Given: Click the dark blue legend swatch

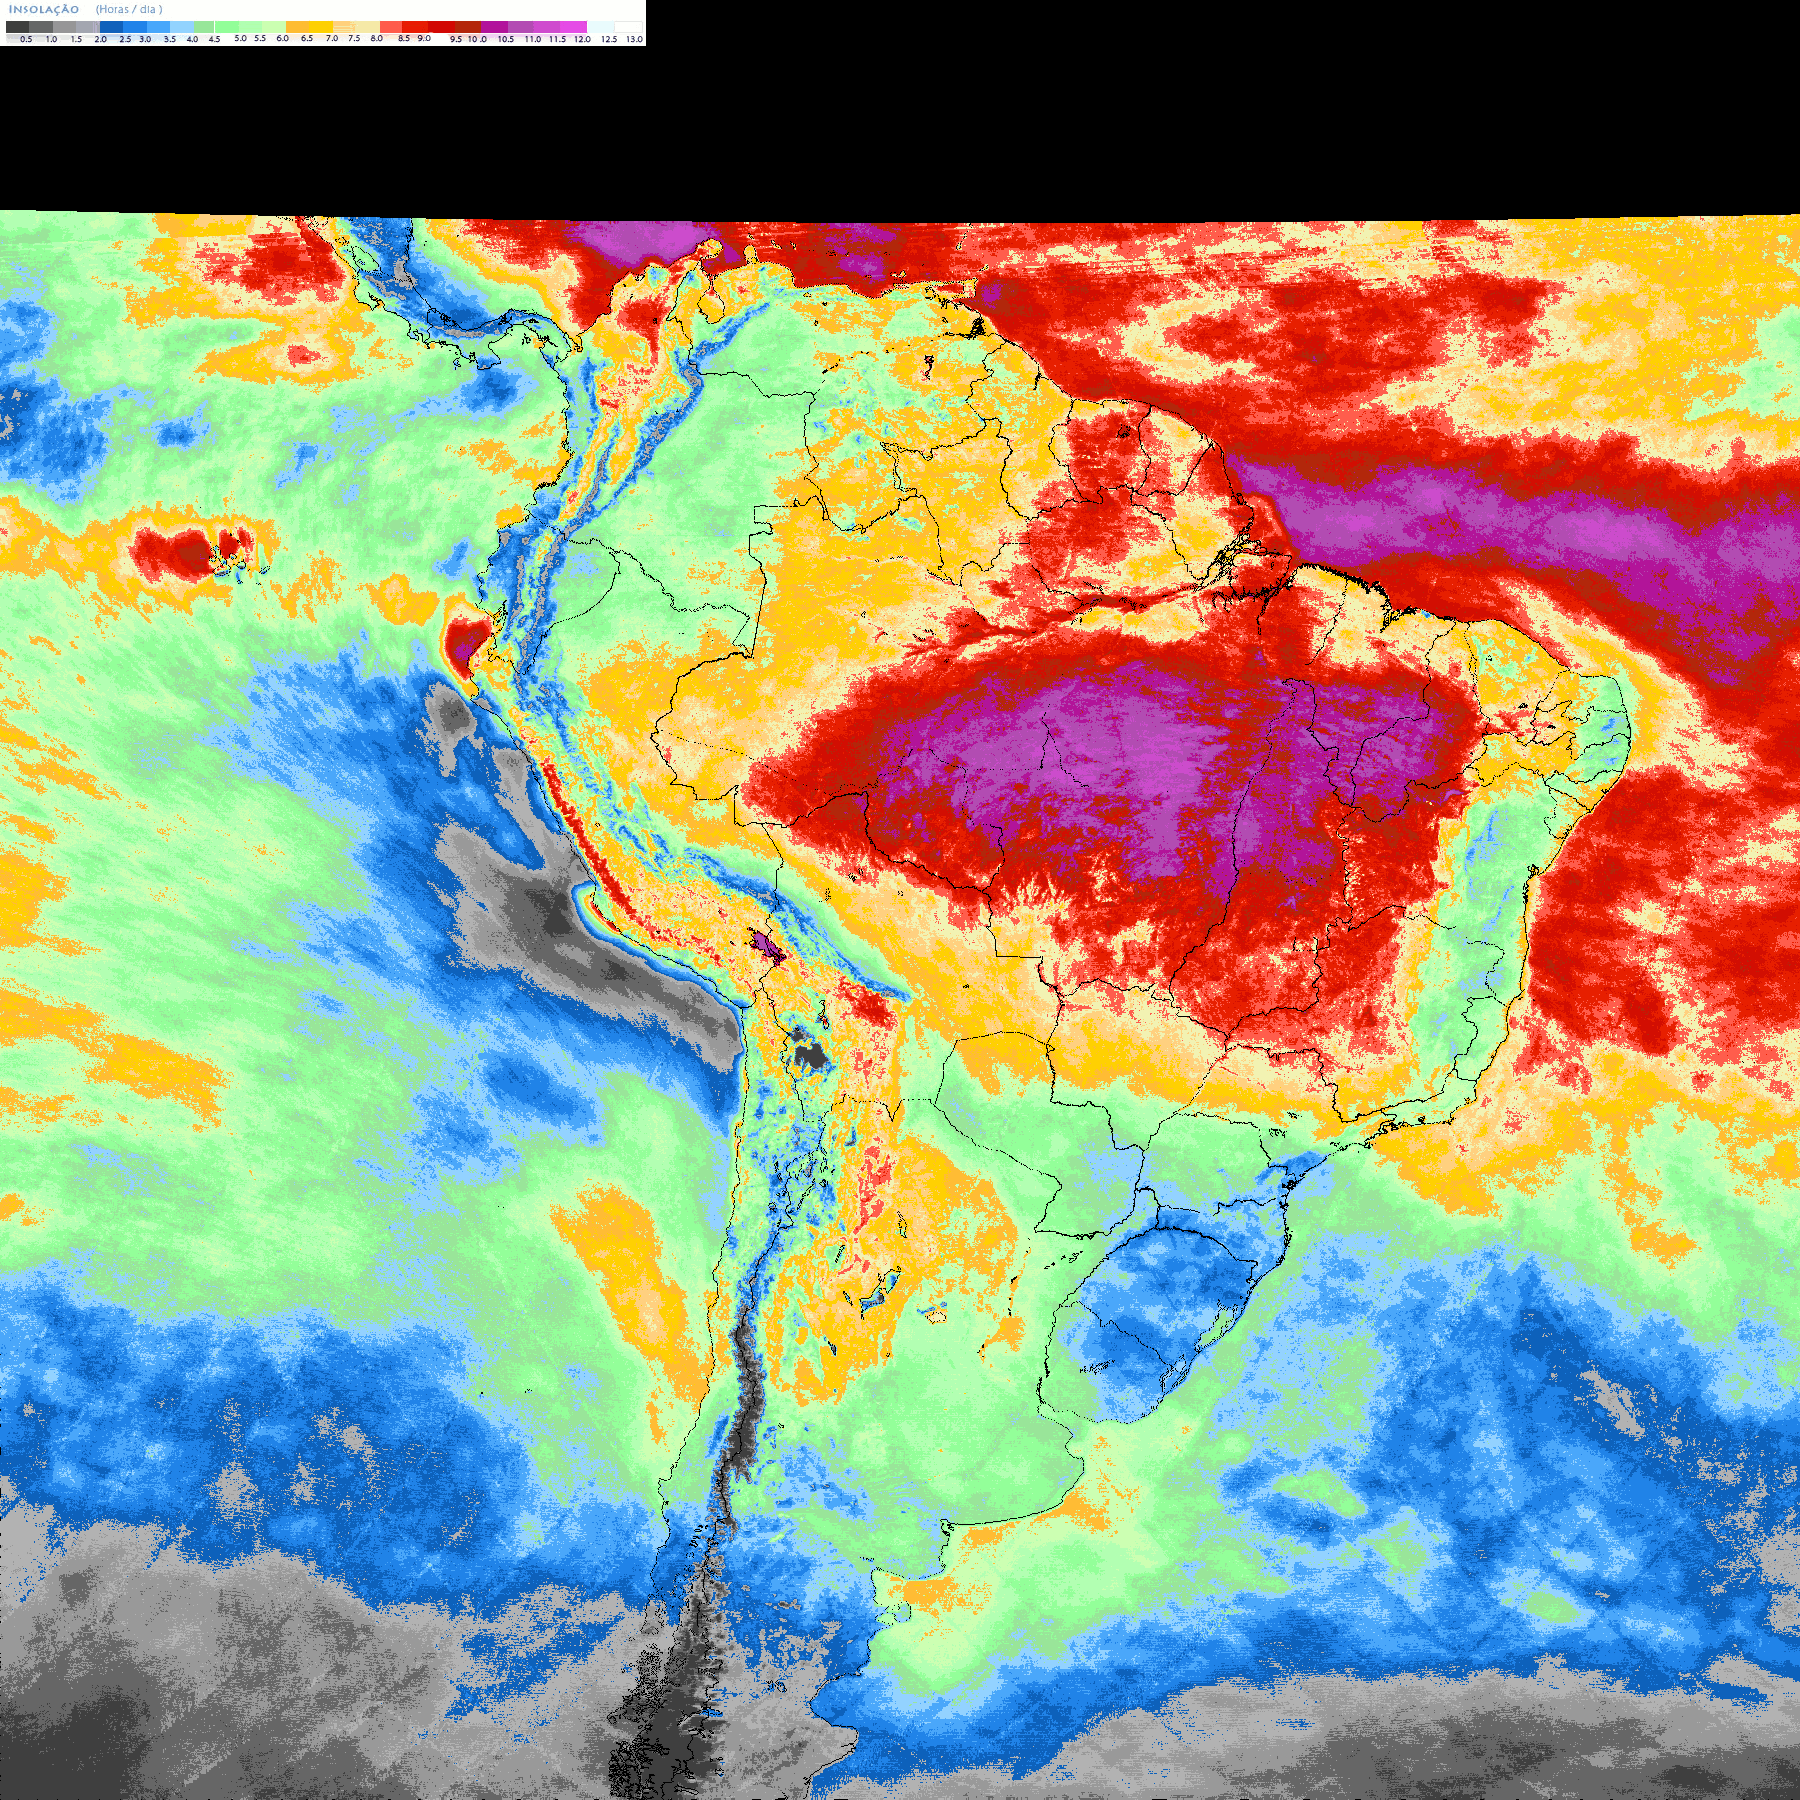Looking at the screenshot, I should (x=111, y=27).
